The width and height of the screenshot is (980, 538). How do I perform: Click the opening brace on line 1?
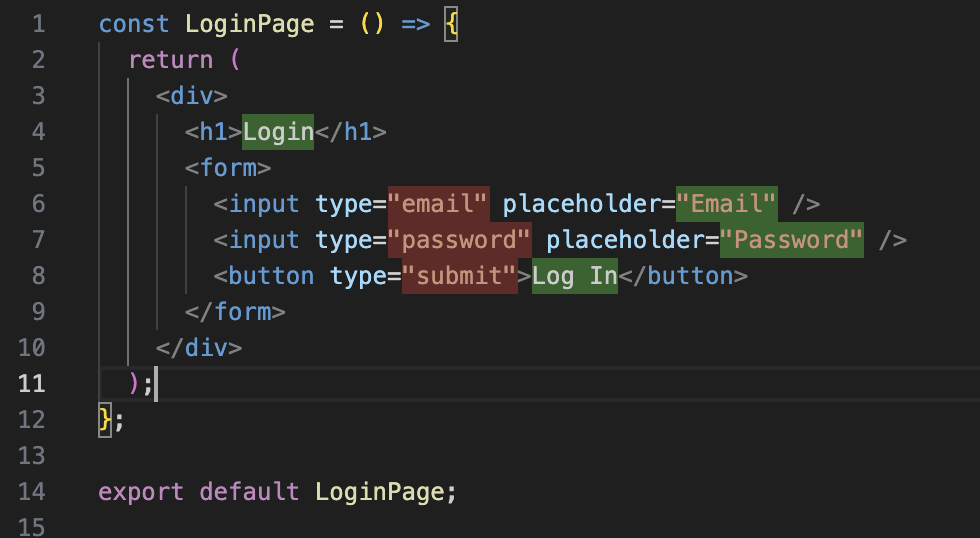point(451,25)
